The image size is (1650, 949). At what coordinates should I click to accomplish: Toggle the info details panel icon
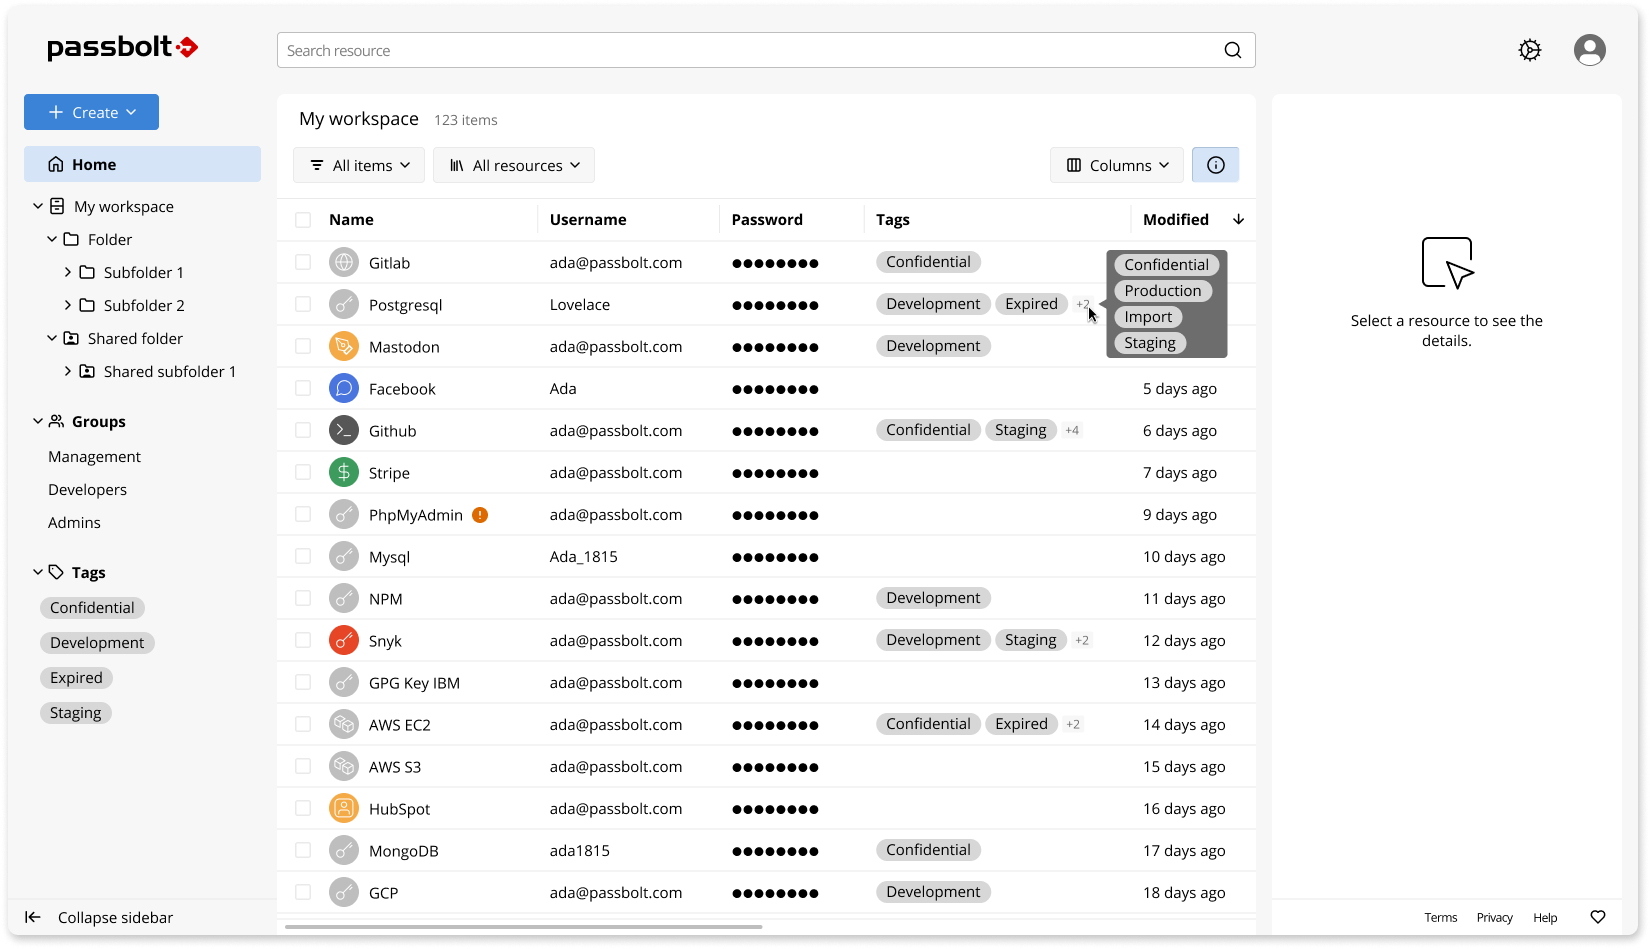point(1215,165)
